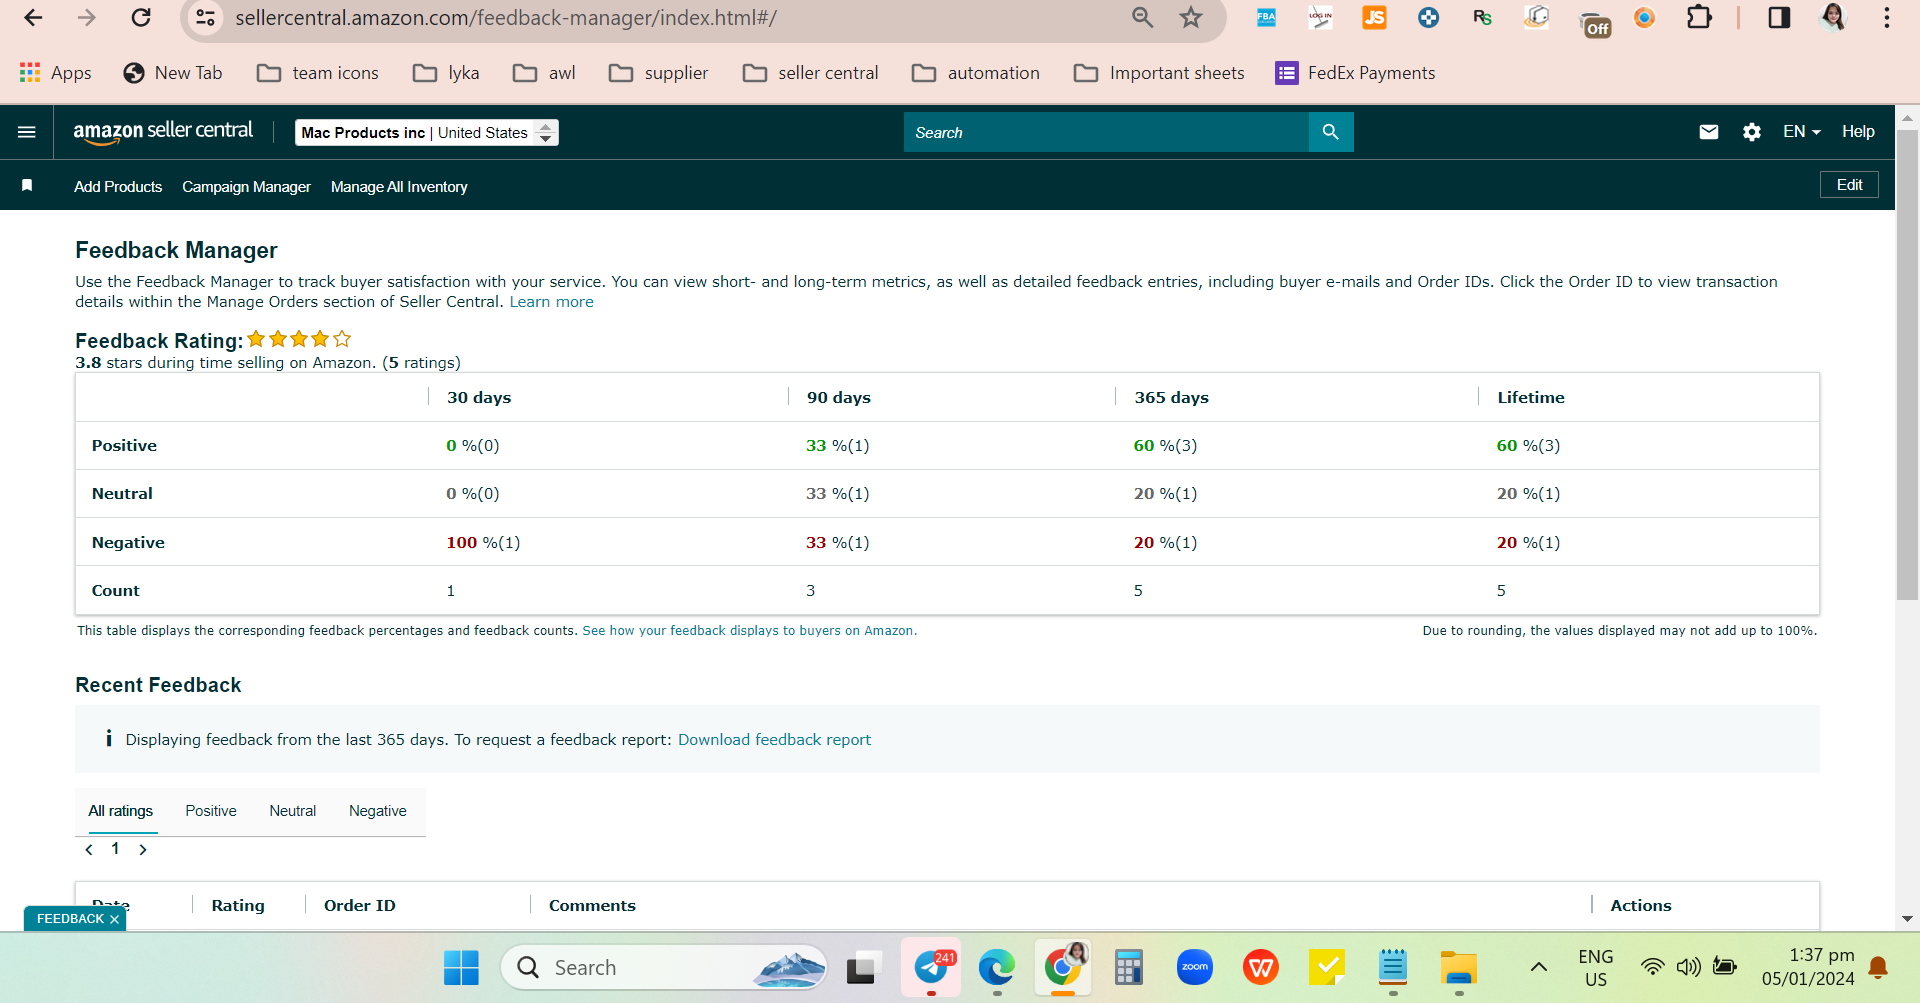Viewport: 1920px width, 1003px height.
Task: Open the Rs extension icon
Action: (x=1482, y=17)
